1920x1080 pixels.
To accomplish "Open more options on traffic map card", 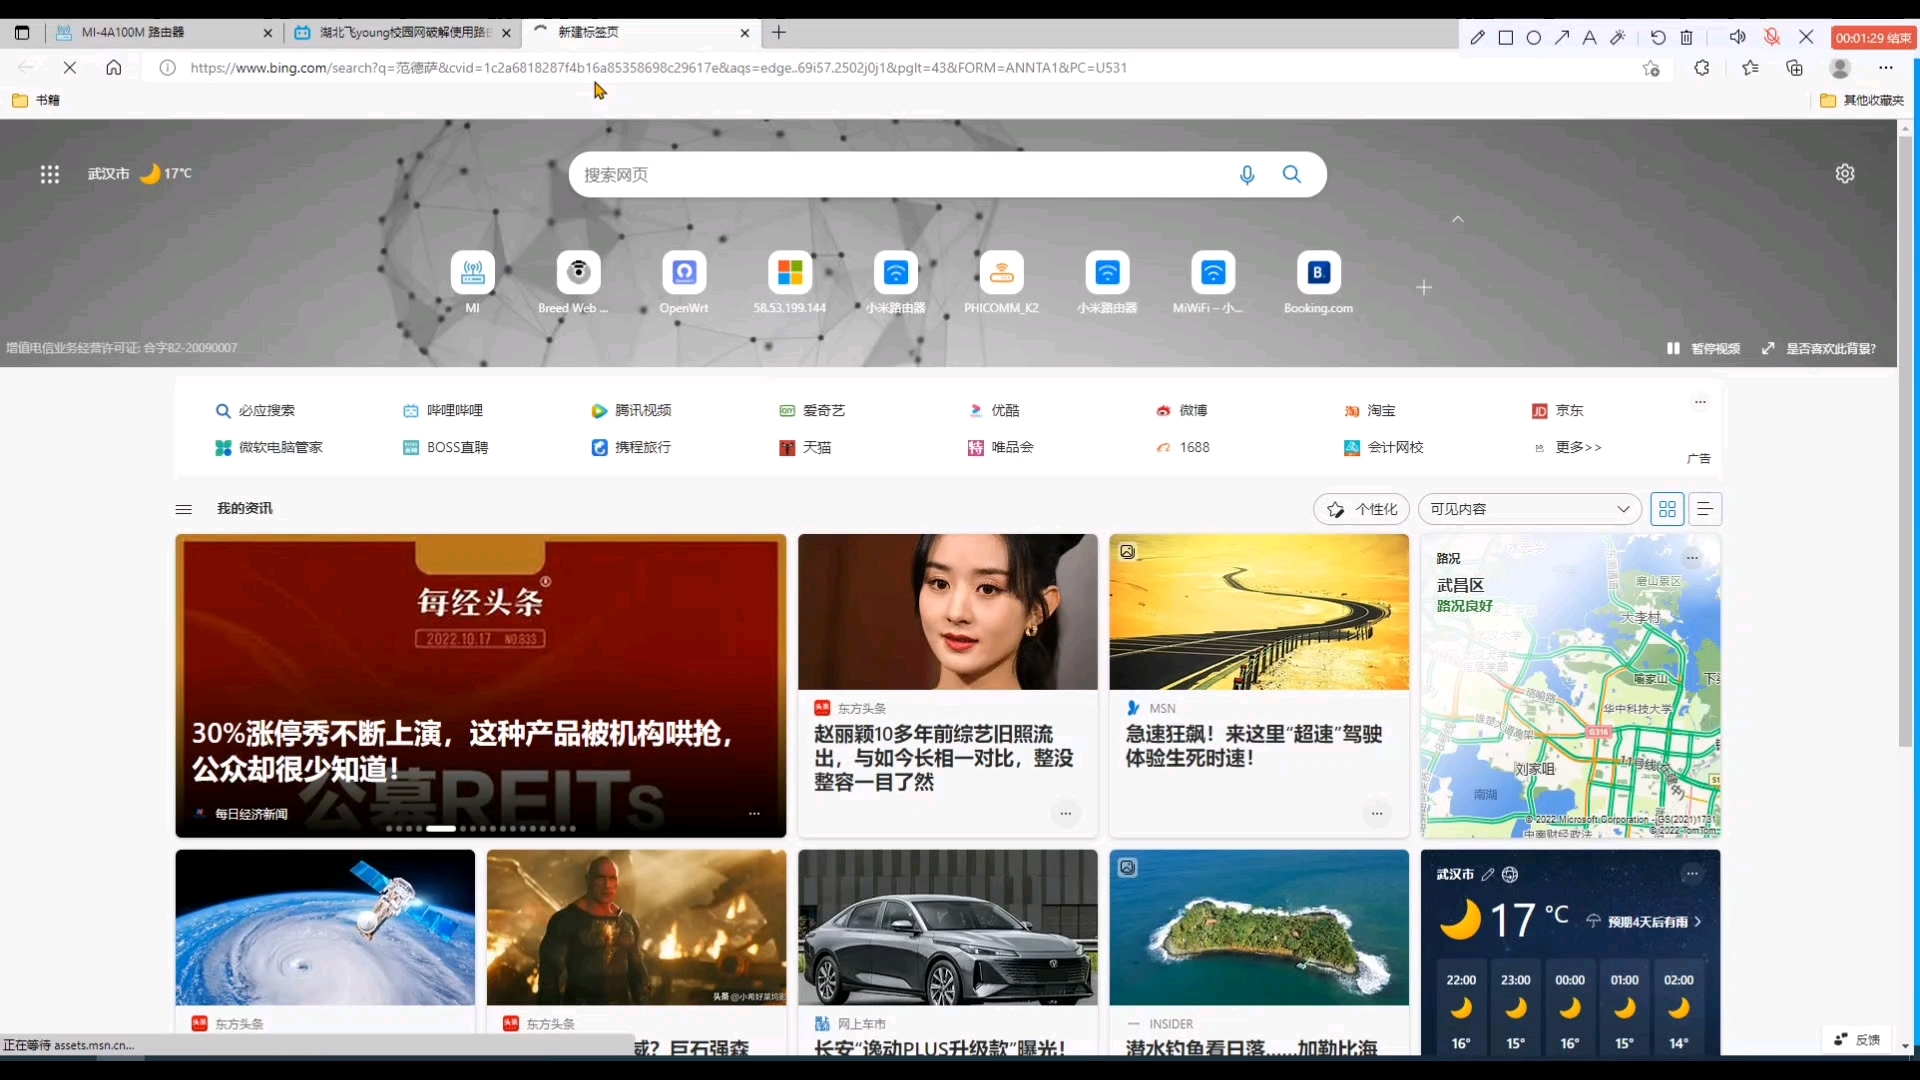I will [x=1692, y=558].
